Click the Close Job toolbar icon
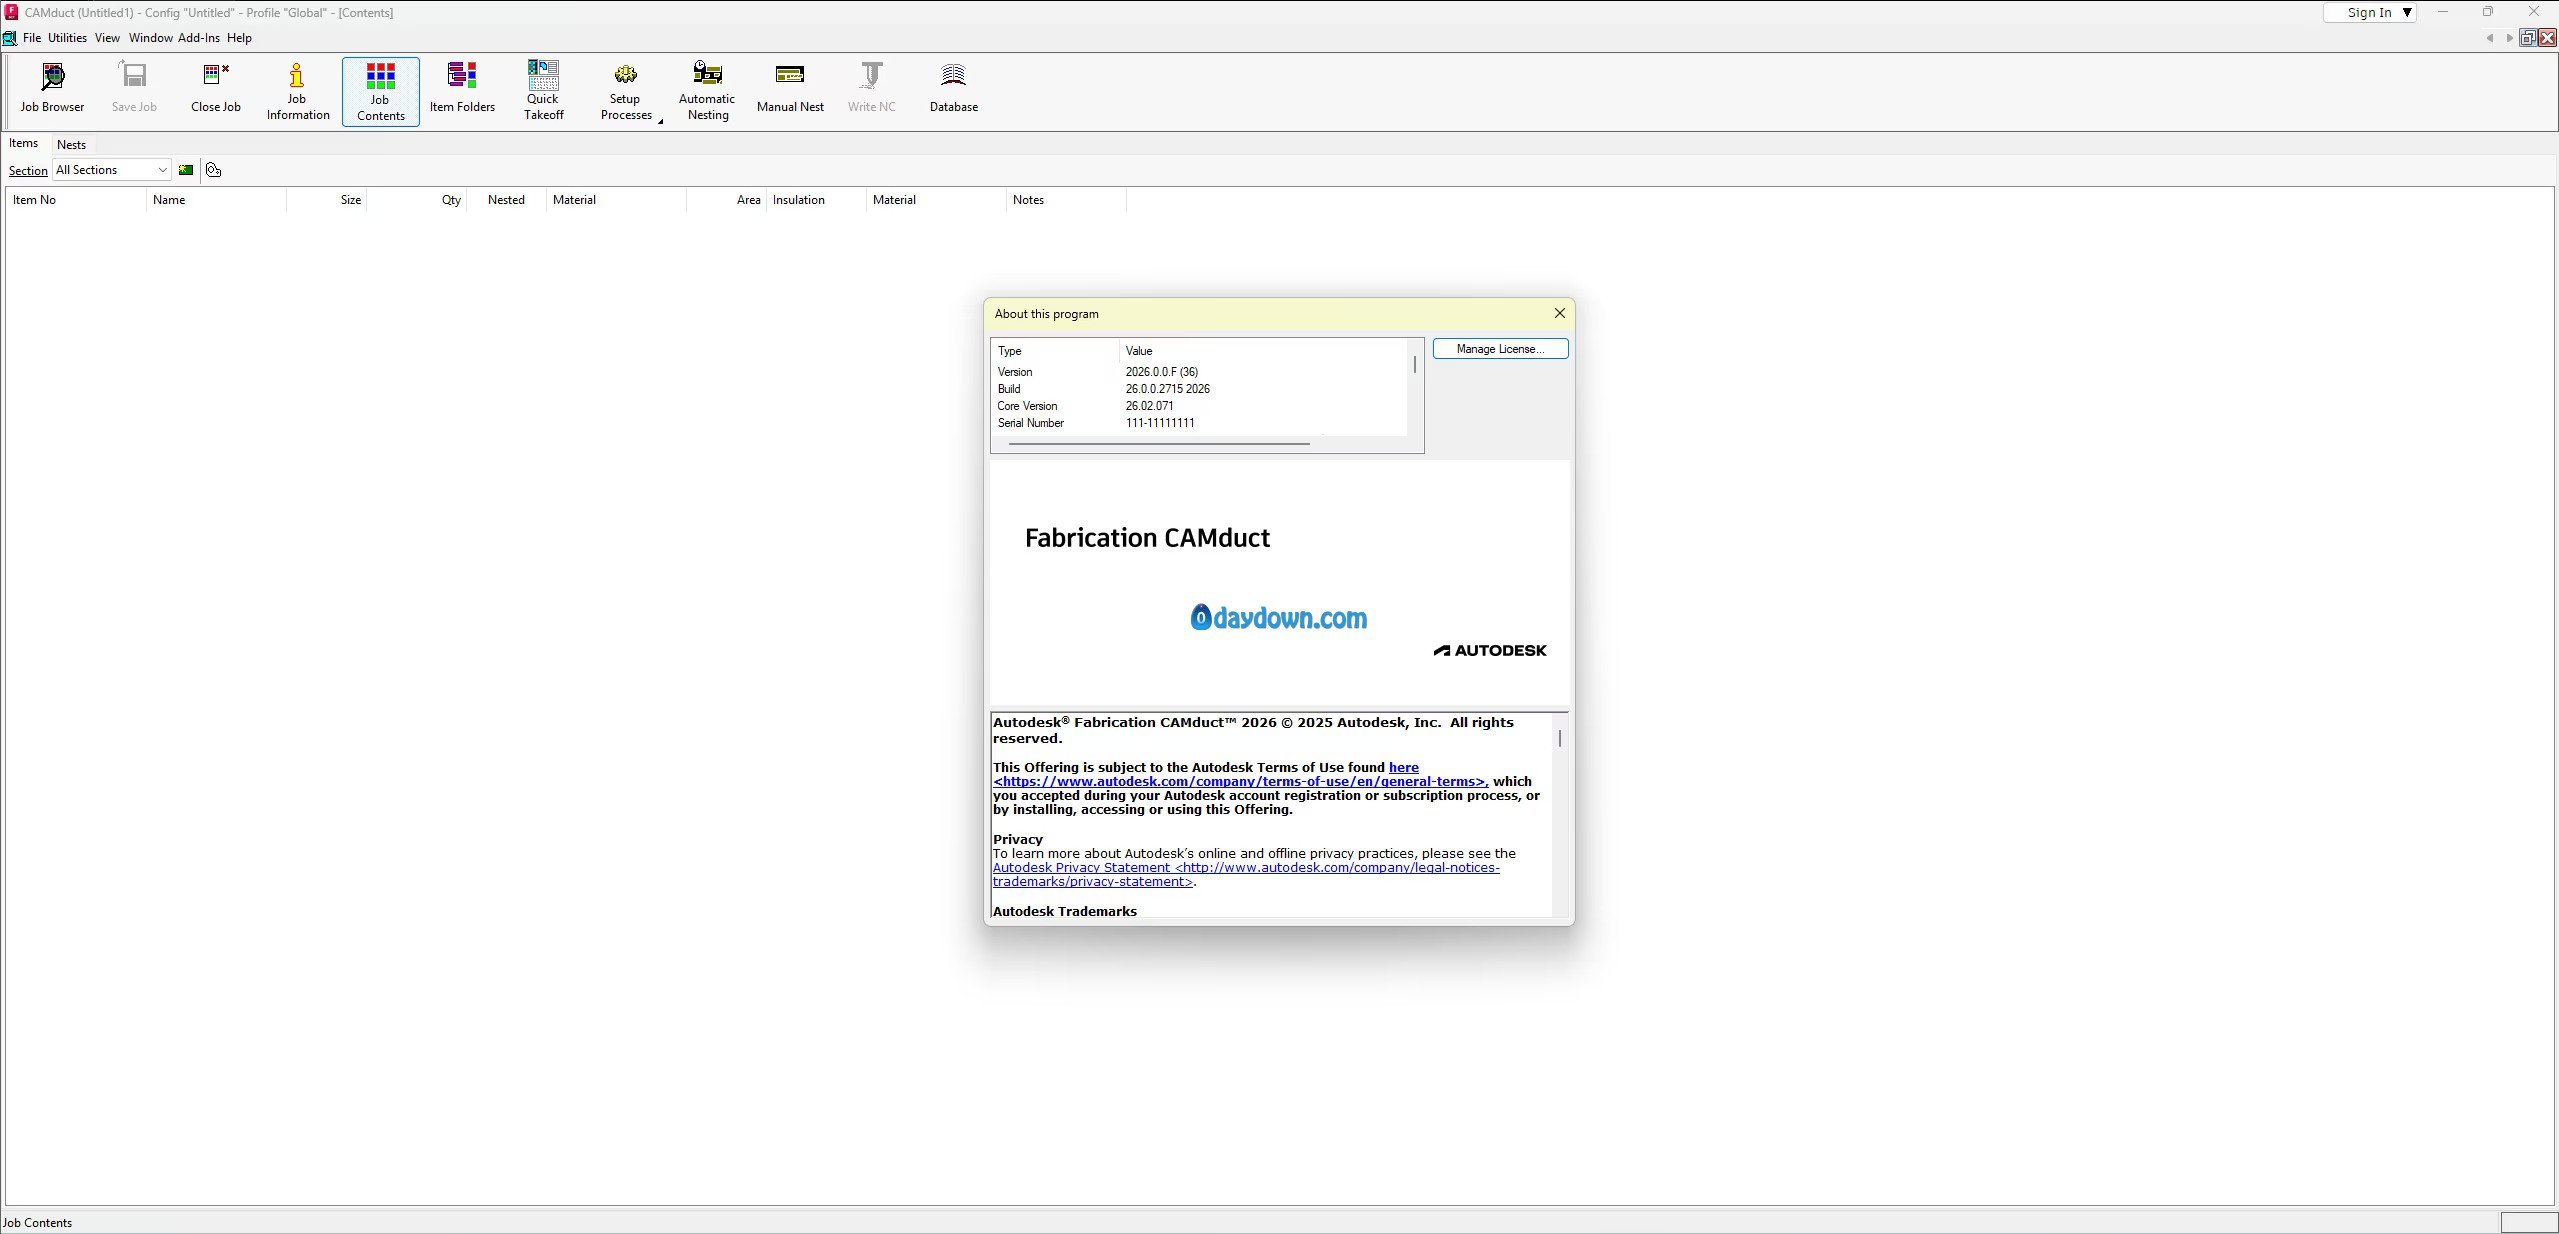The width and height of the screenshot is (2559, 1234). pyautogui.click(x=216, y=90)
